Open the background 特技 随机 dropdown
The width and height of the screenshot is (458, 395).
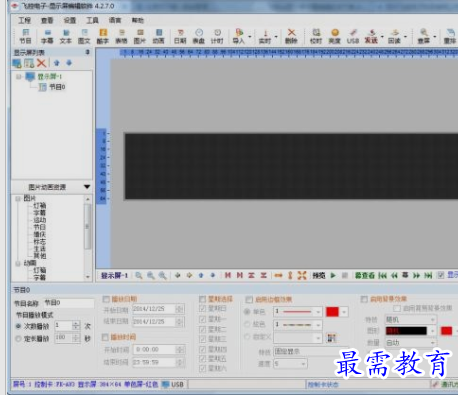433,320
